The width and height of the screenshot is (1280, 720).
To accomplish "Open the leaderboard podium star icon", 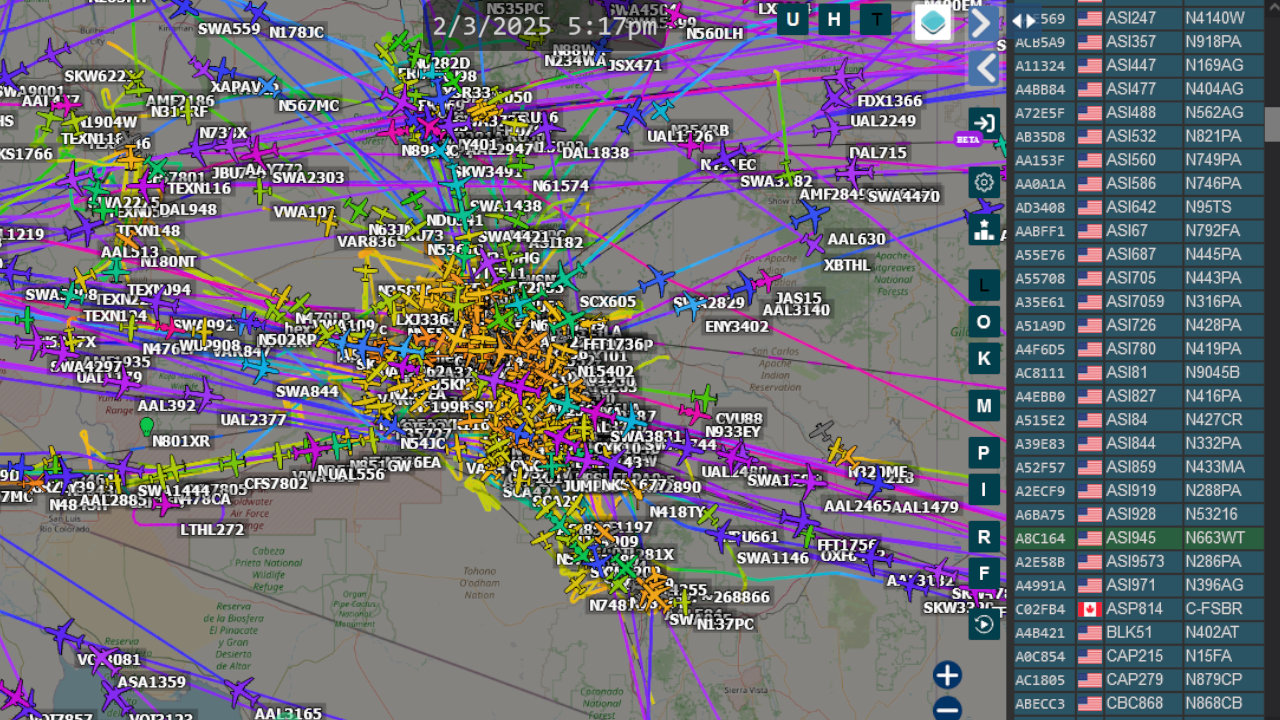I will click(x=984, y=230).
